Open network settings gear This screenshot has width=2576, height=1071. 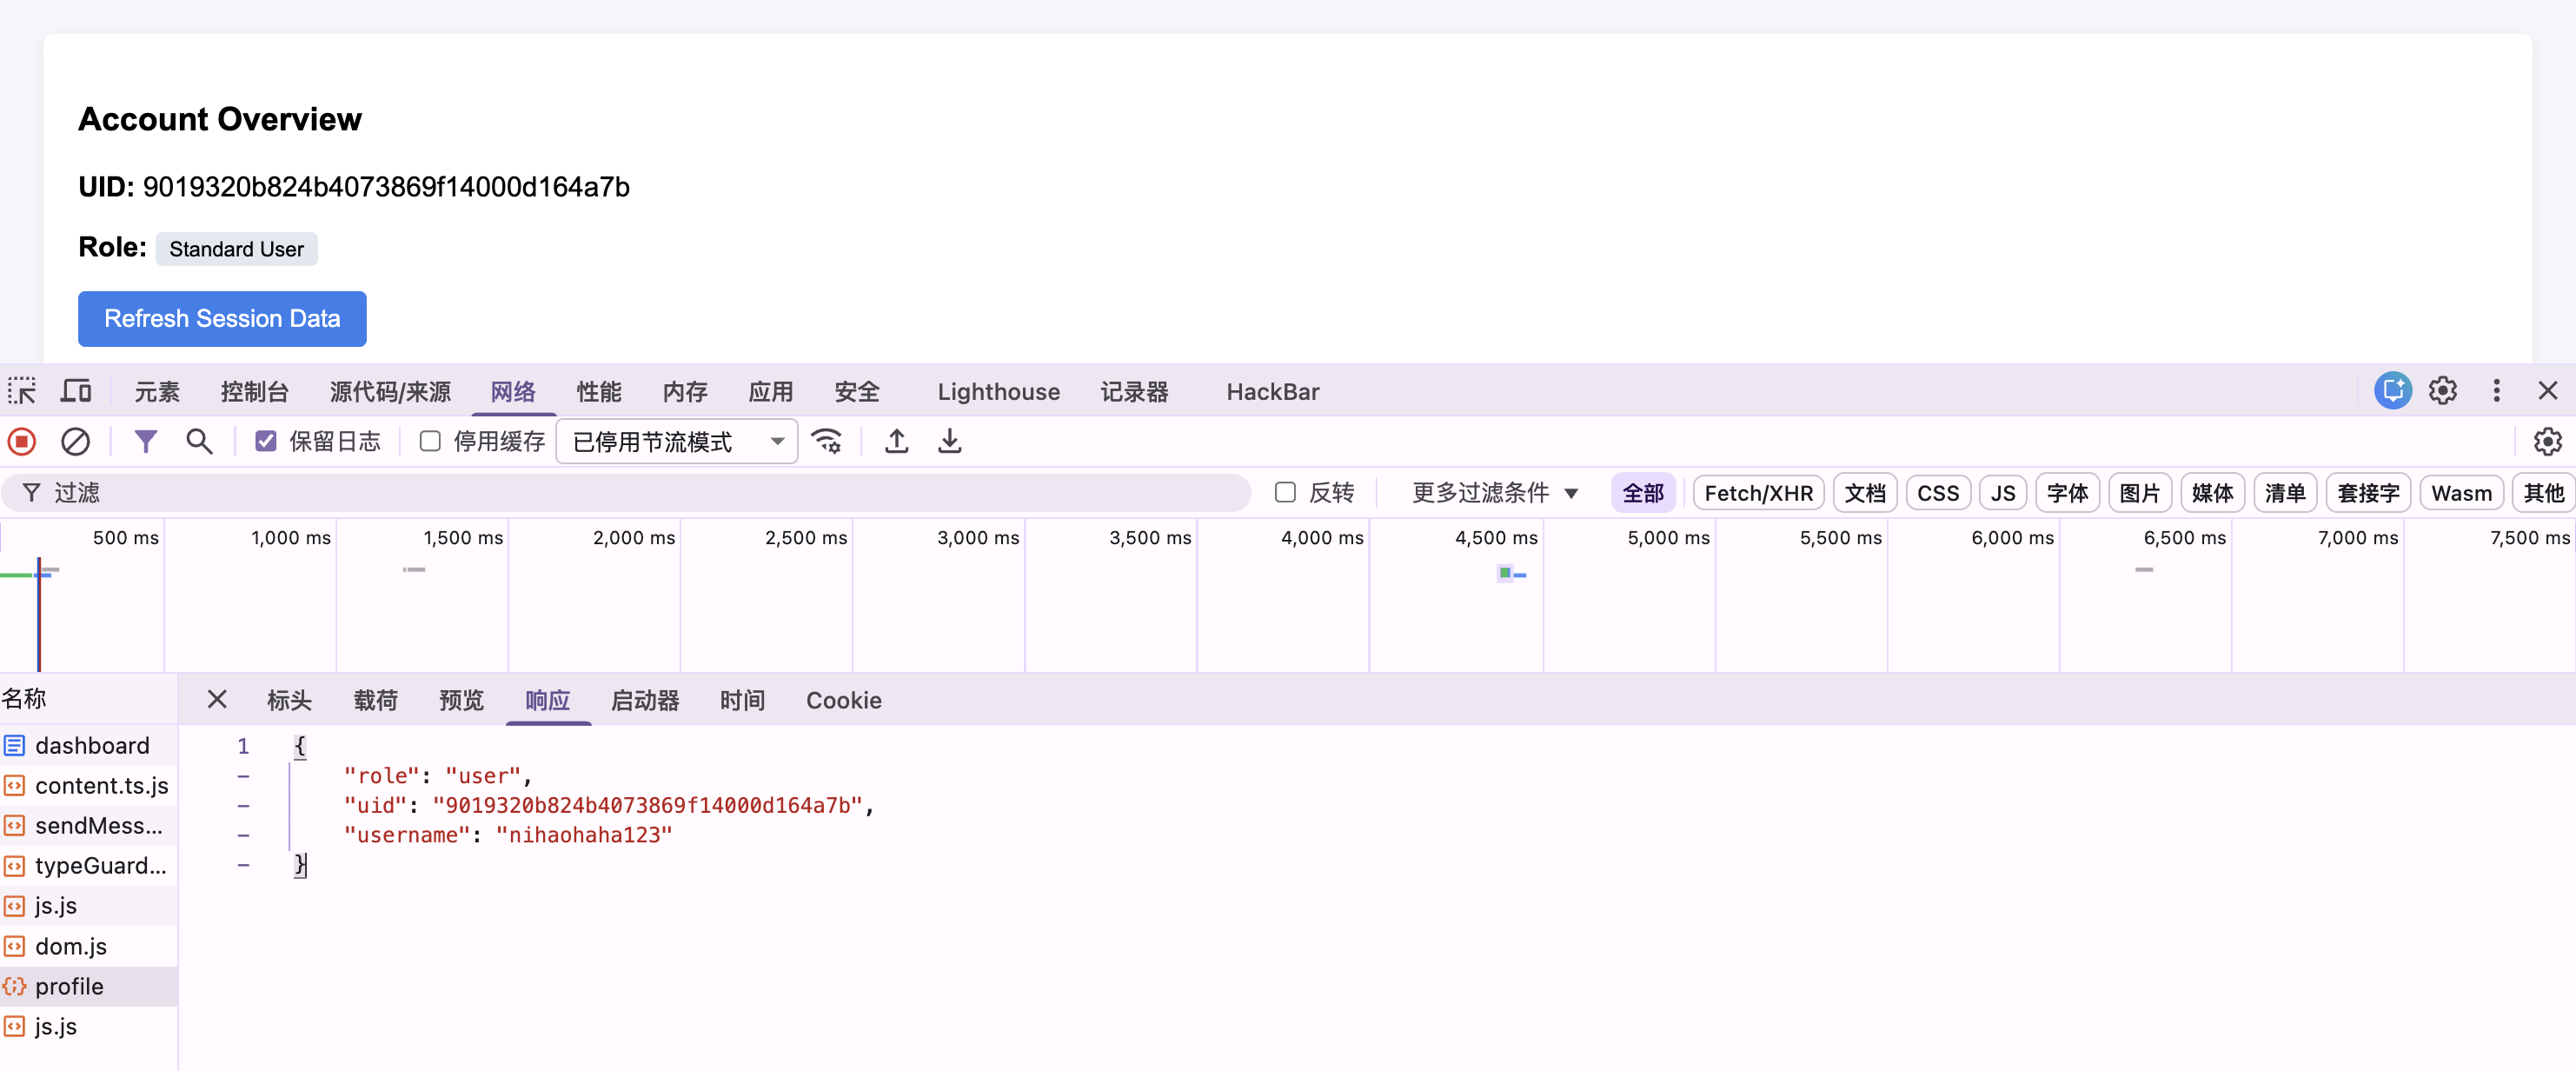pyautogui.click(x=2546, y=441)
